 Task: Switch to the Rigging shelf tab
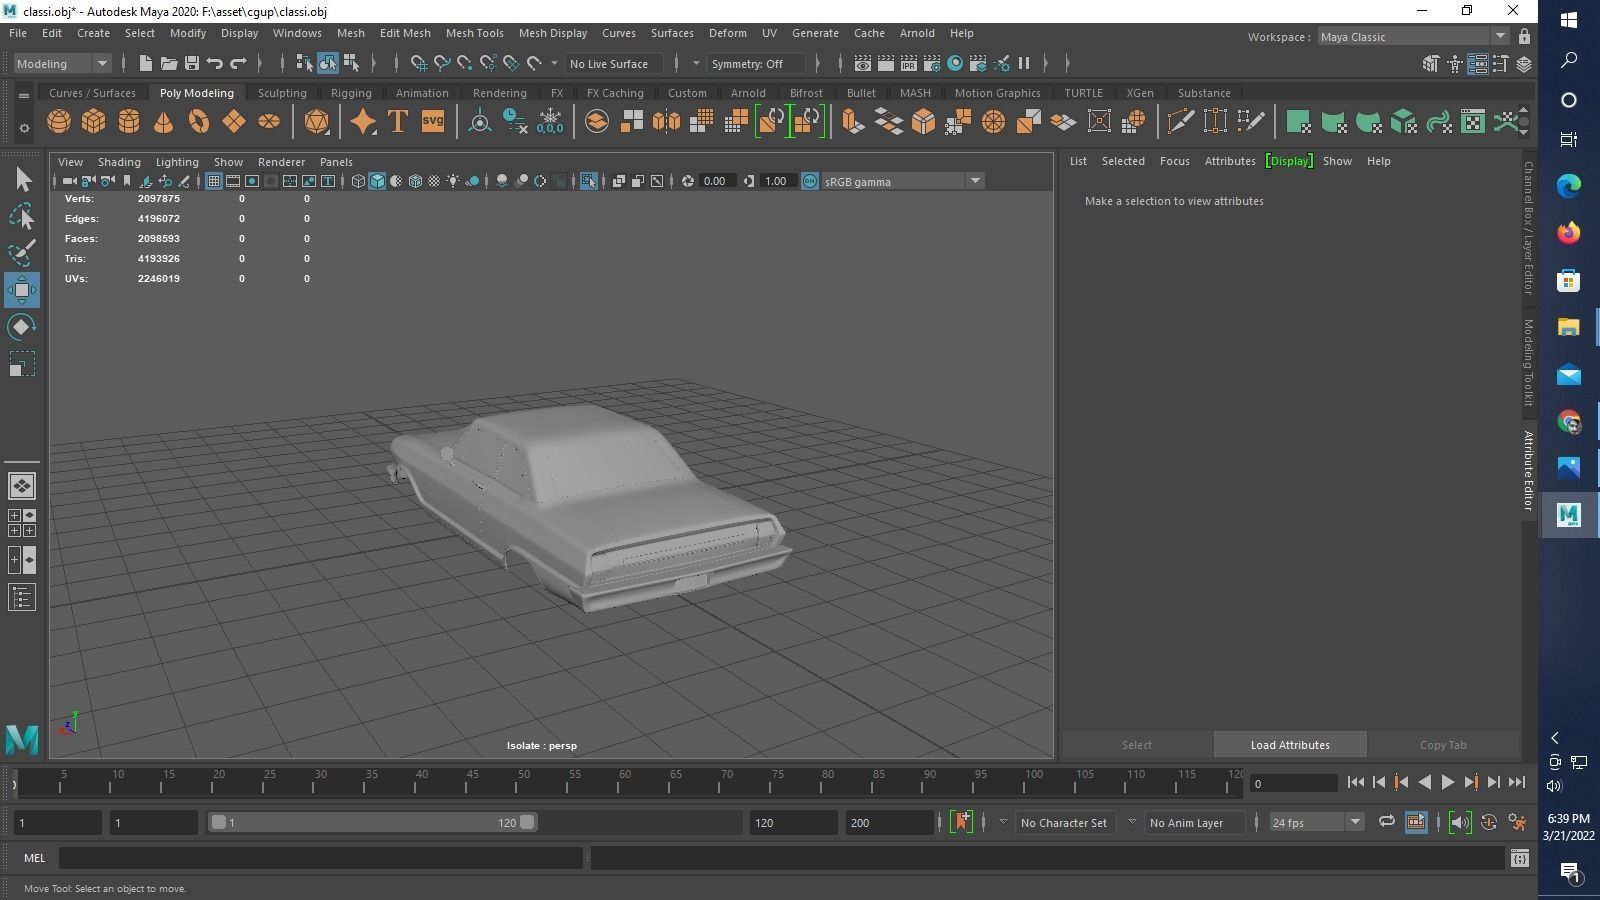(351, 93)
